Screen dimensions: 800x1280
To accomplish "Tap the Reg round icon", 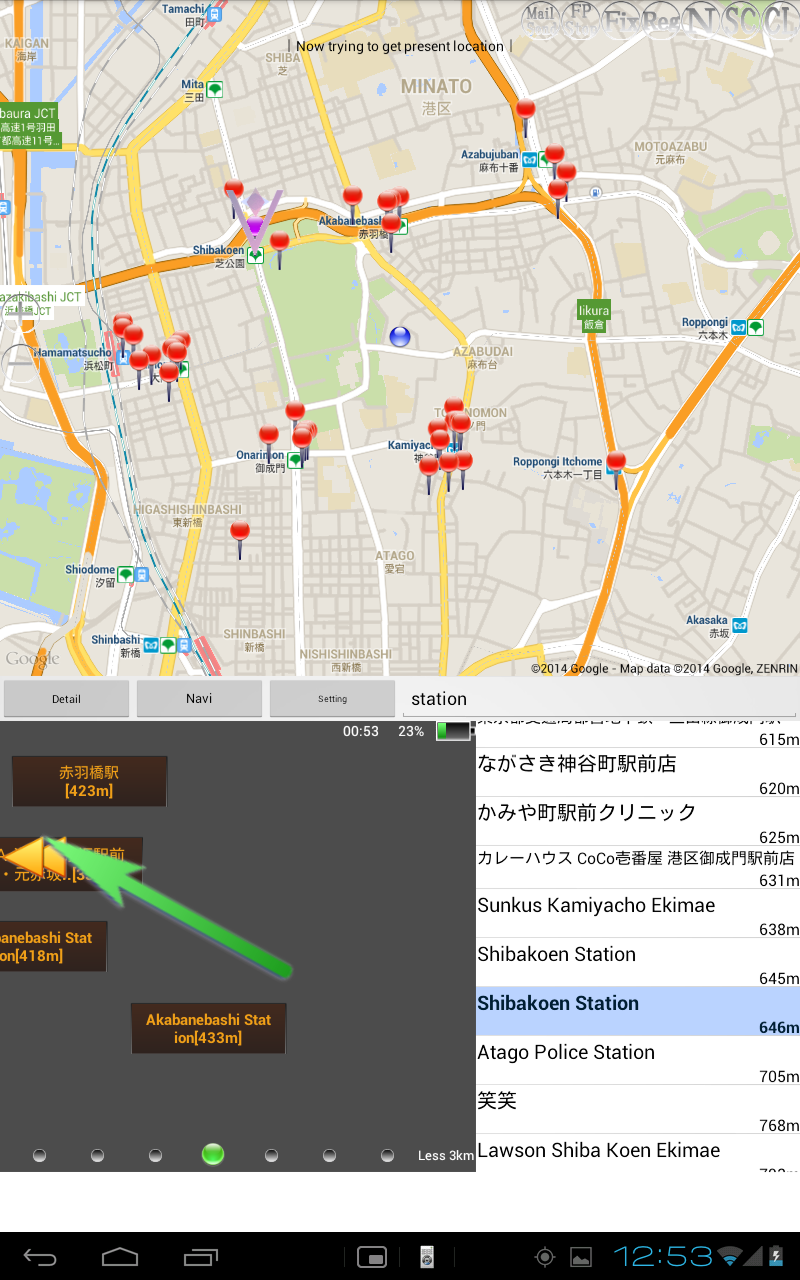I will 660,19.
